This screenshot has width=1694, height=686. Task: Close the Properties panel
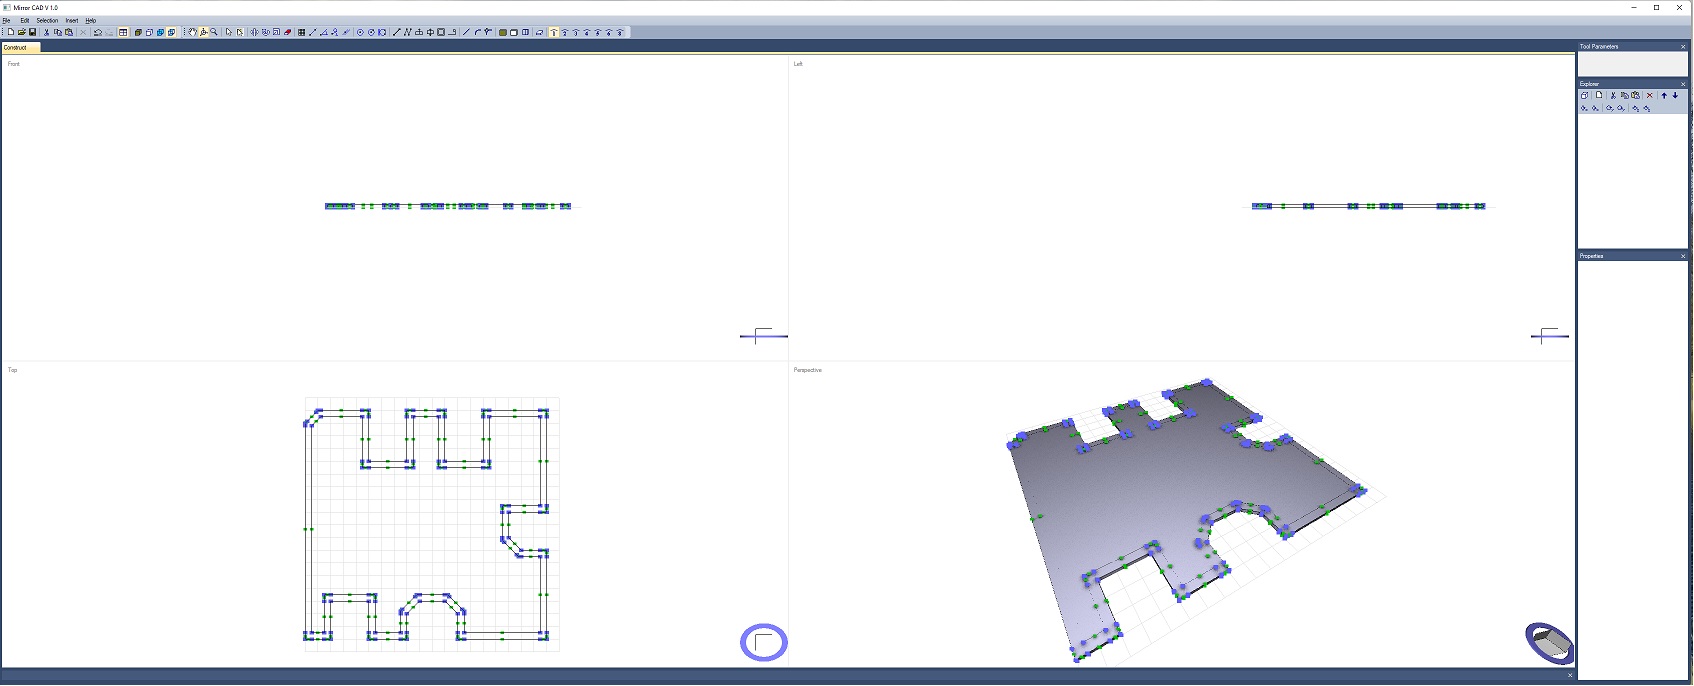pos(1683,256)
